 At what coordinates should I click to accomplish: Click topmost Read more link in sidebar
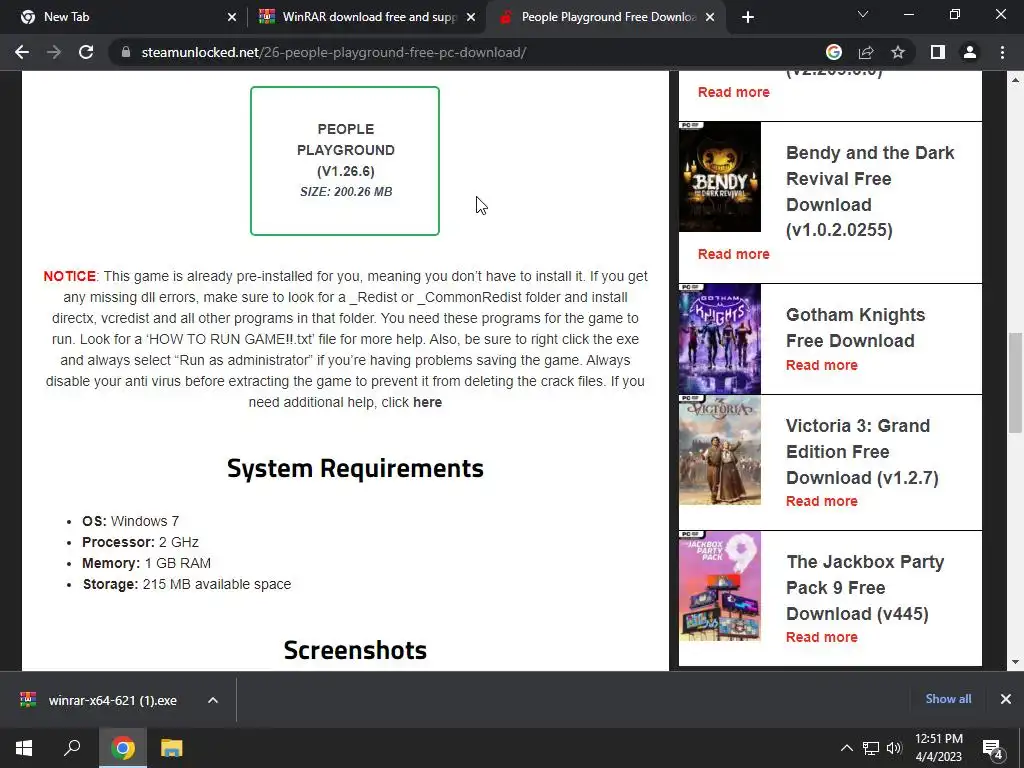(733, 92)
